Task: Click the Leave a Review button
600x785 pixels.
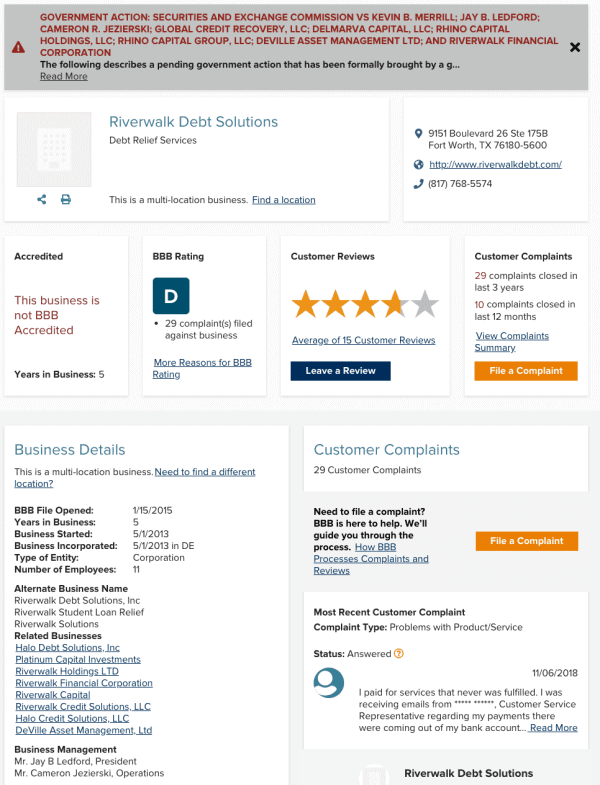Action: click(341, 371)
